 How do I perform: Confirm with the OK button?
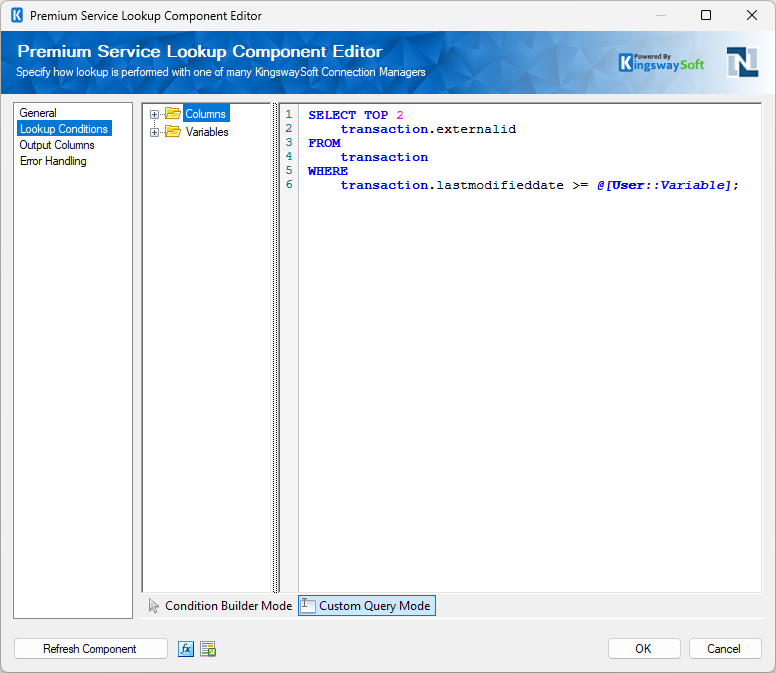pyautogui.click(x=644, y=649)
